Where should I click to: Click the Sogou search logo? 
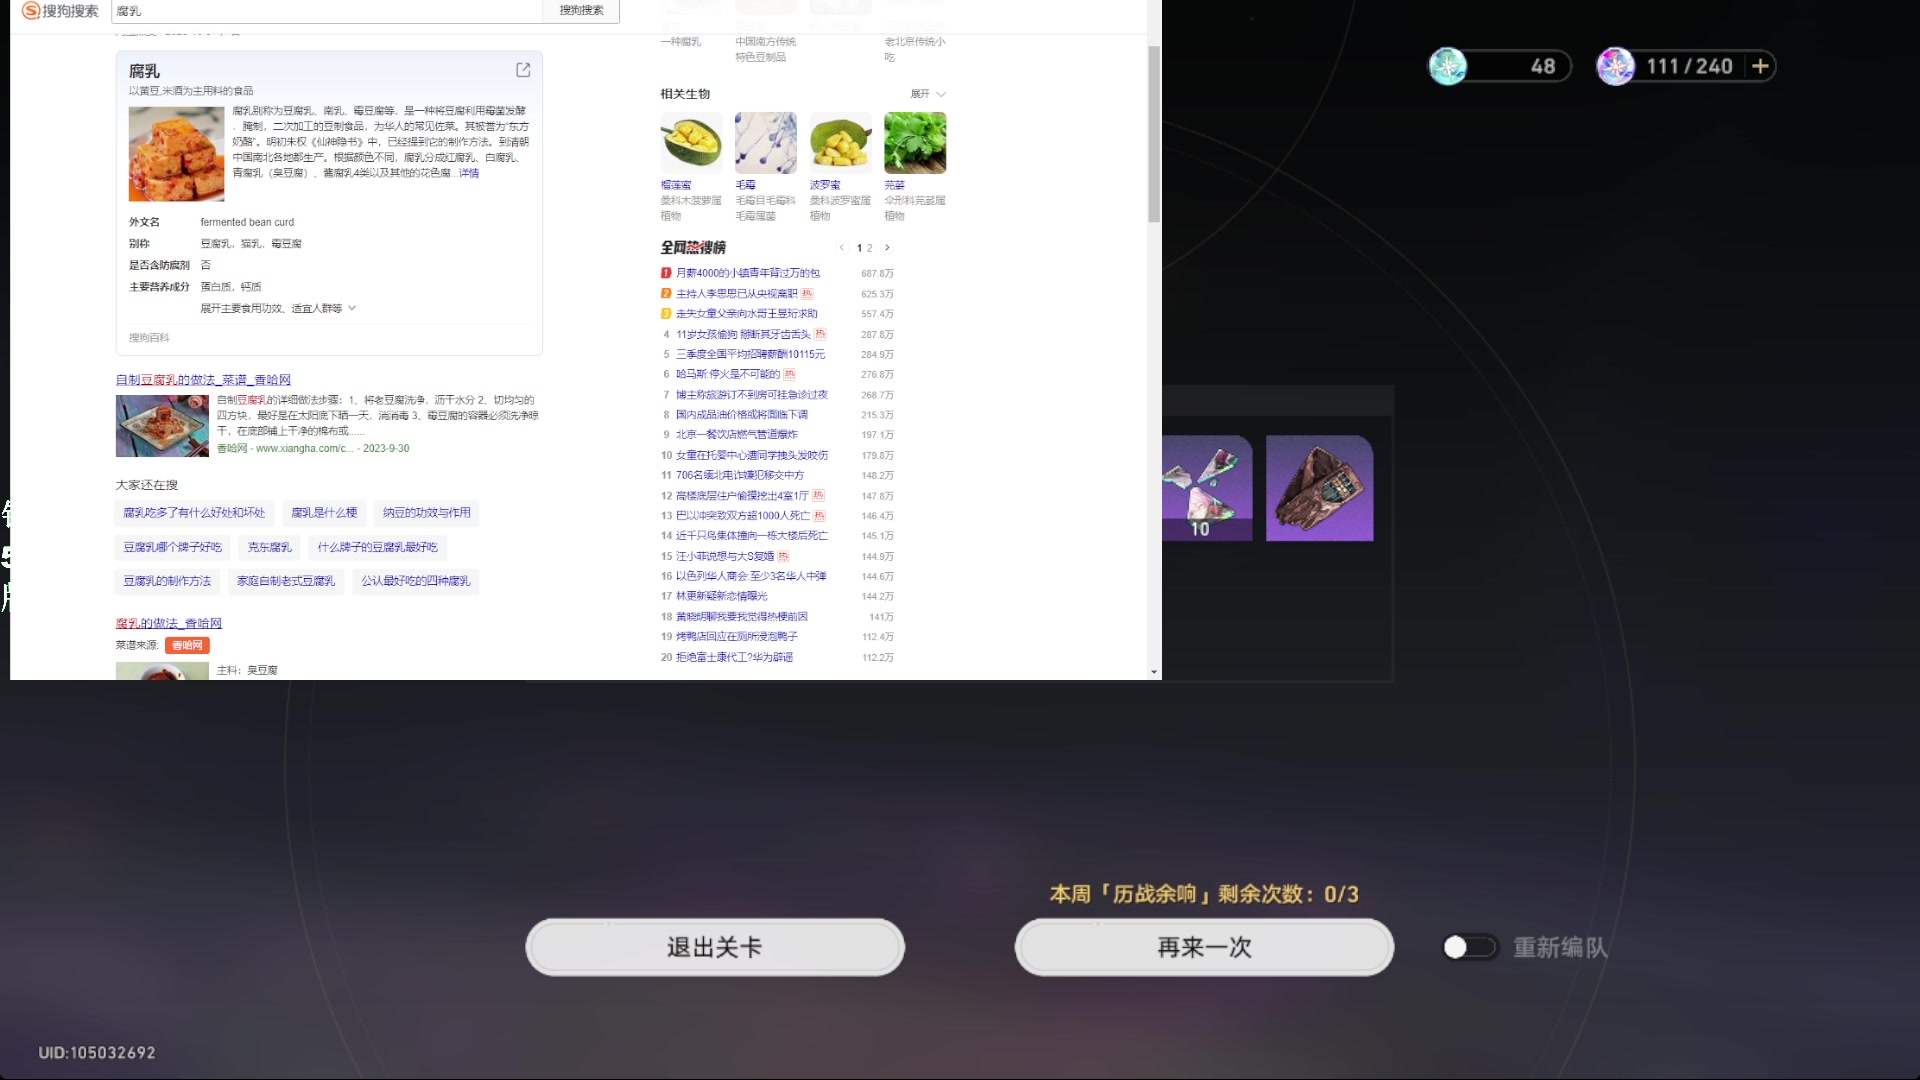[x=60, y=11]
